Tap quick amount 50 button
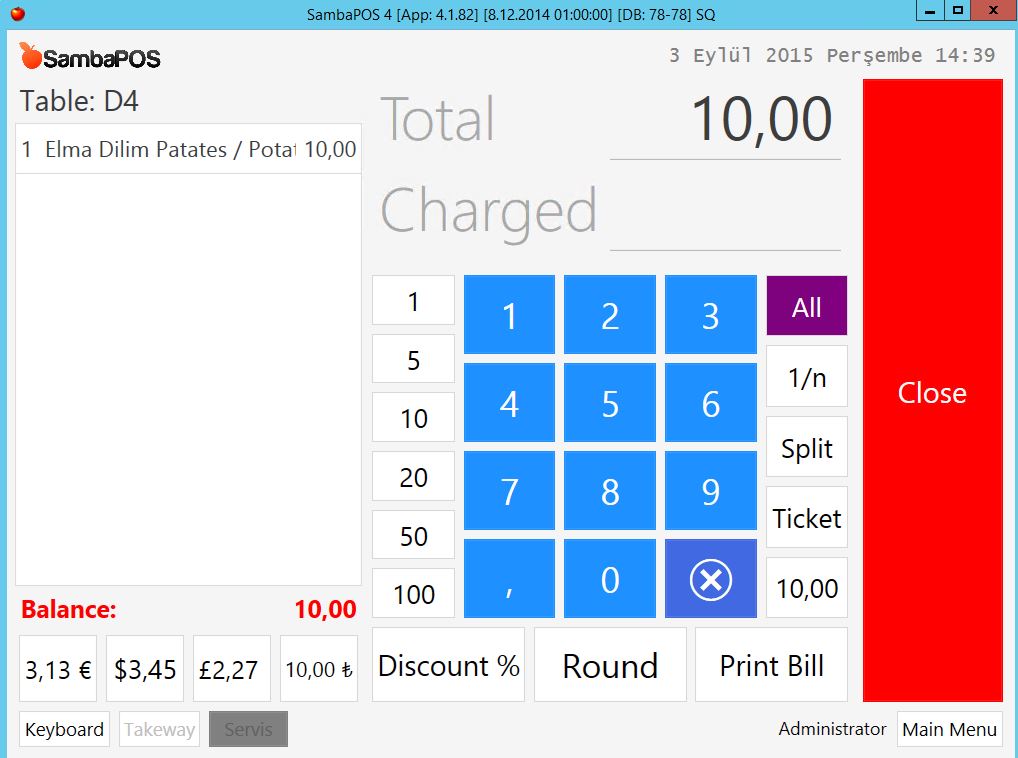Image resolution: width=1018 pixels, height=758 pixels. point(413,536)
